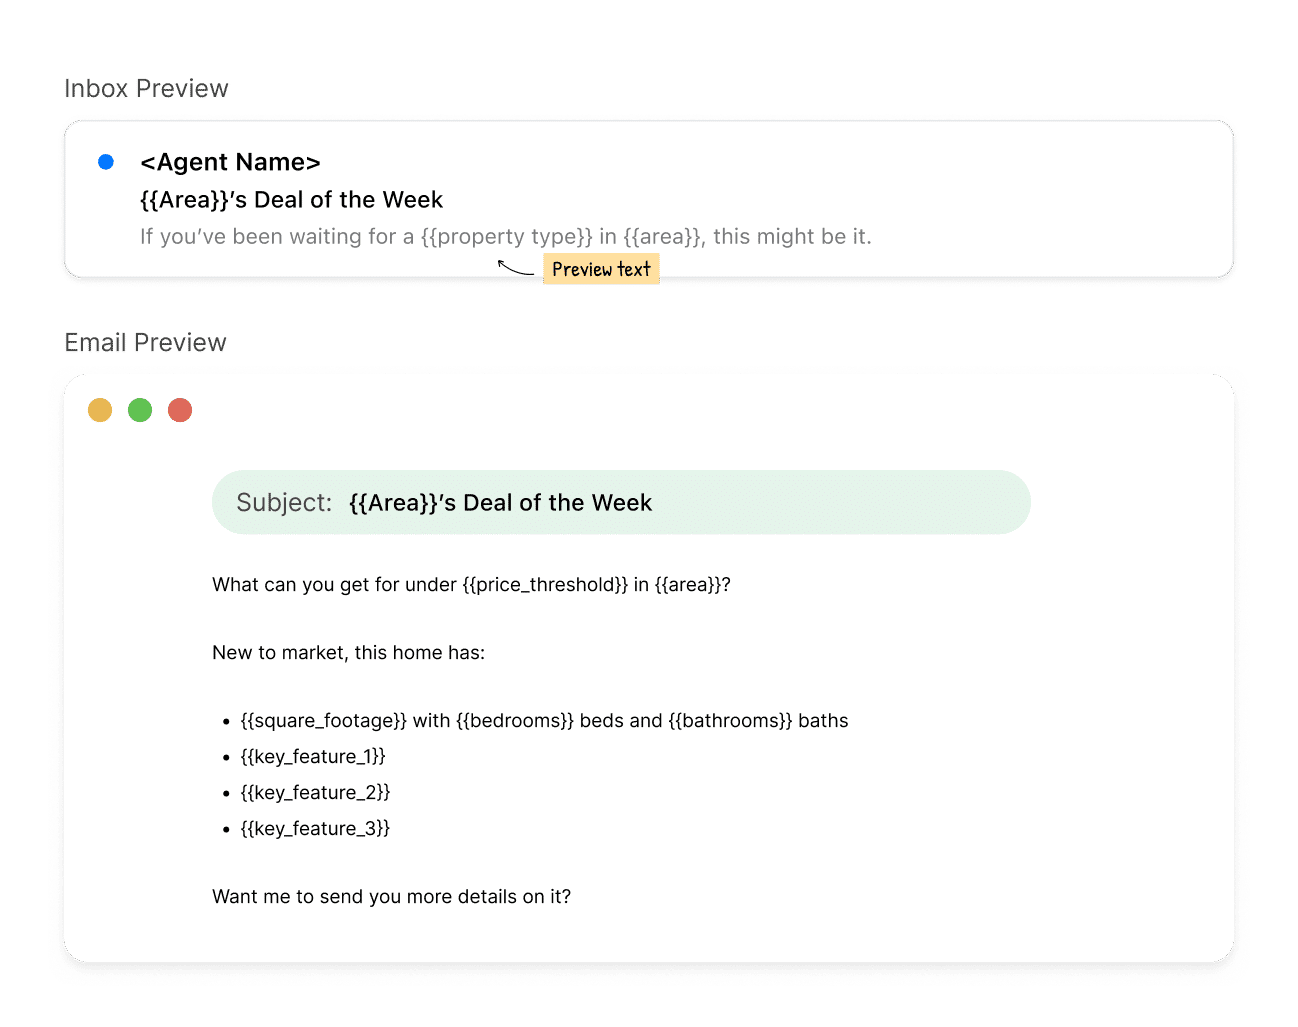Image resolution: width=1298 pixels, height=1027 pixels.
Task: Click the curved arrow beside Preview text
Action: point(515,267)
